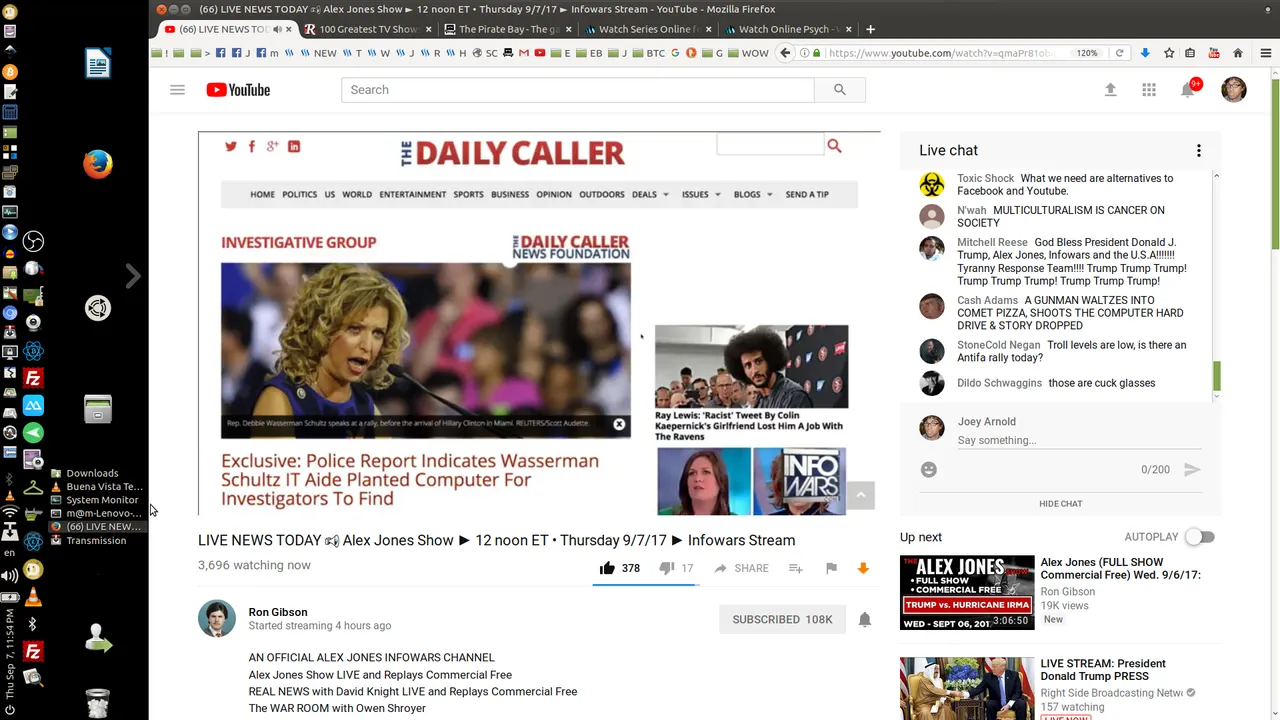Click HIDE CHAT below live chat
The width and height of the screenshot is (1280, 720).
click(x=1060, y=504)
